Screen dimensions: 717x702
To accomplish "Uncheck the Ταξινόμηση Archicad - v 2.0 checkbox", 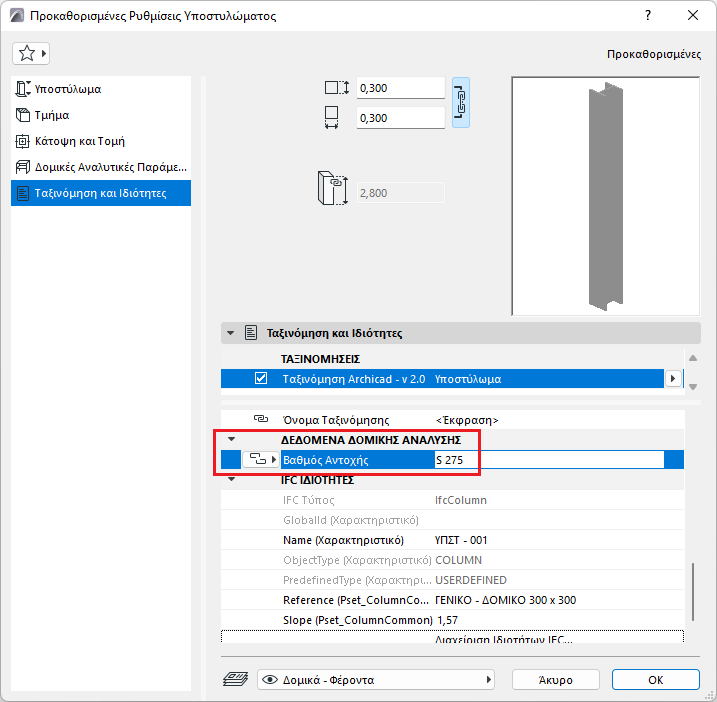I will pyautogui.click(x=261, y=378).
